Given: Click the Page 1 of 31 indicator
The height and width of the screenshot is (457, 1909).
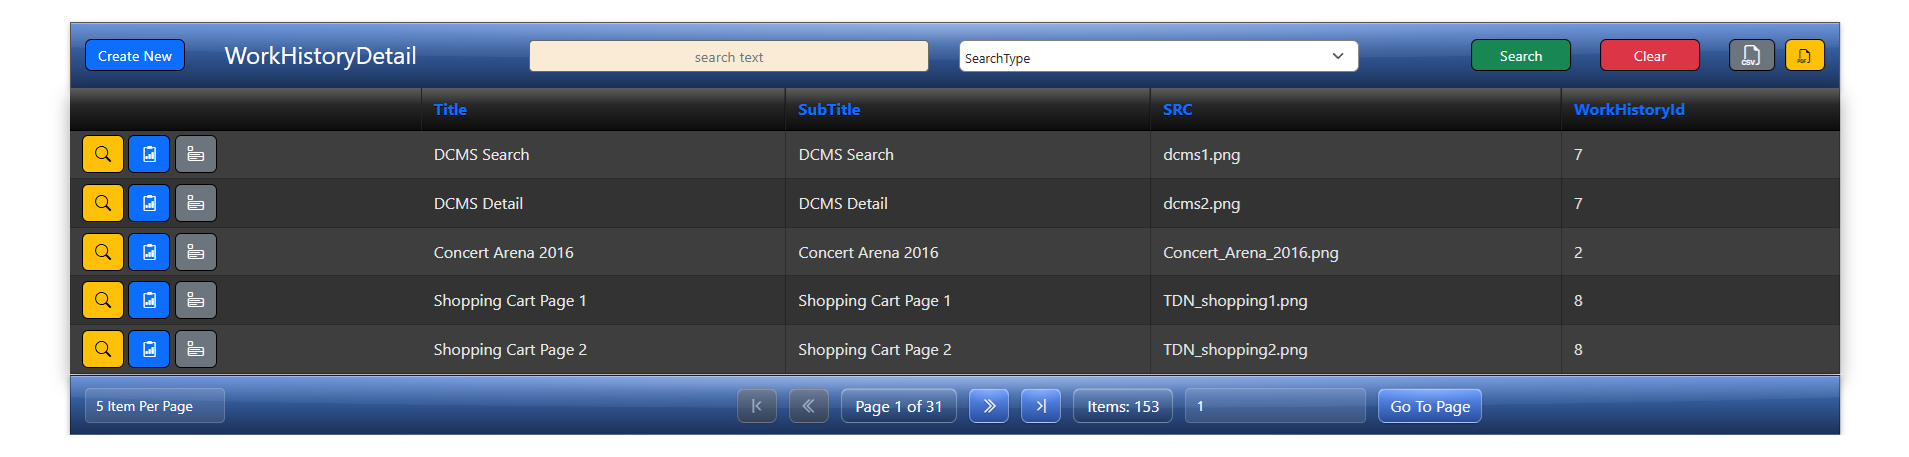Looking at the screenshot, I should pyautogui.click(x=898, y=406).
